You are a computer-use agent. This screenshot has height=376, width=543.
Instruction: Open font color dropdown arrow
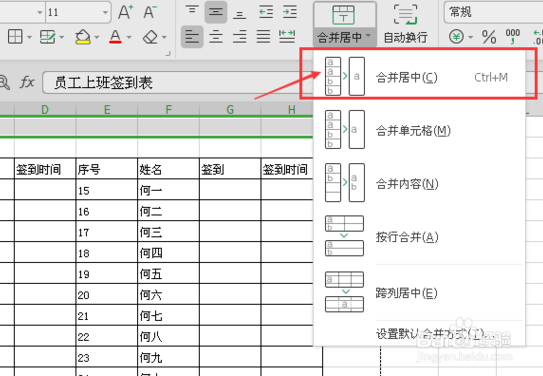(129, 37)
